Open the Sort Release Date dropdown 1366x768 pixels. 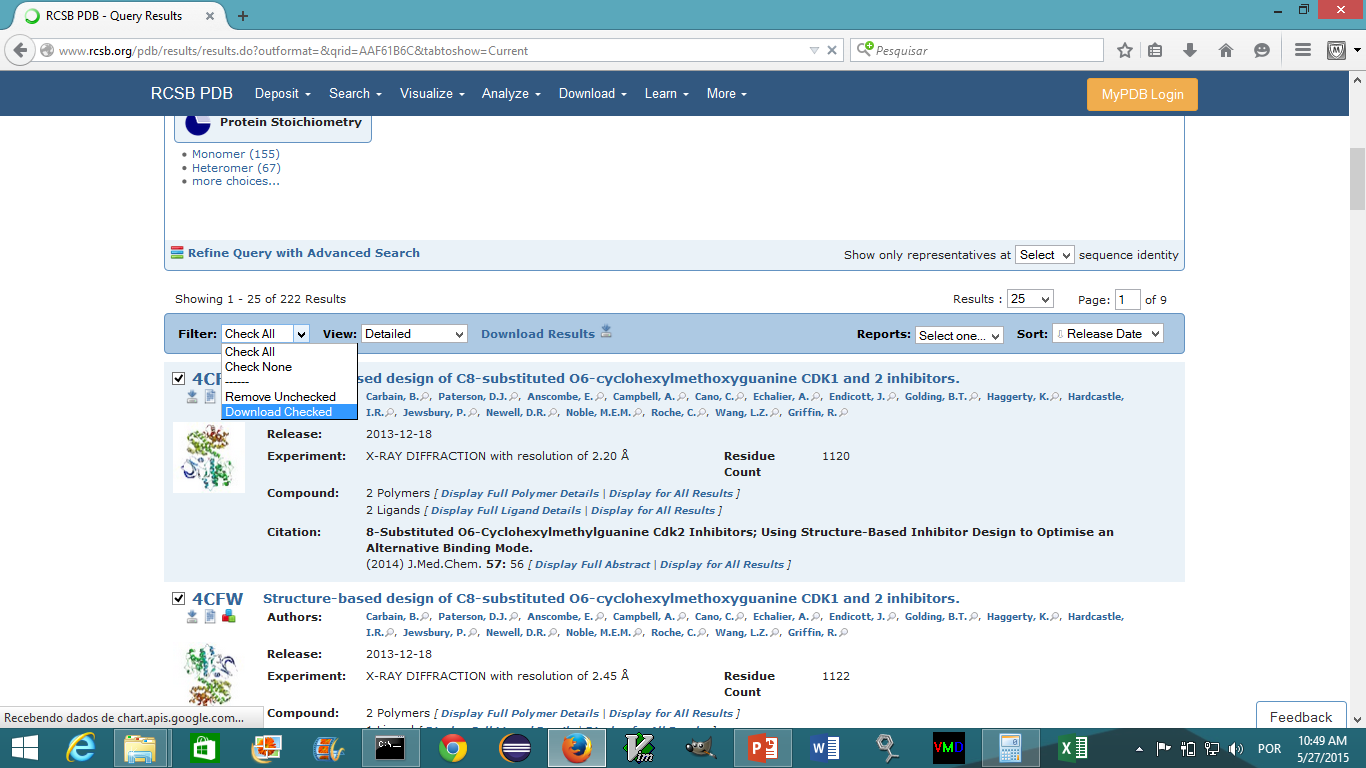pos(1108,334)
